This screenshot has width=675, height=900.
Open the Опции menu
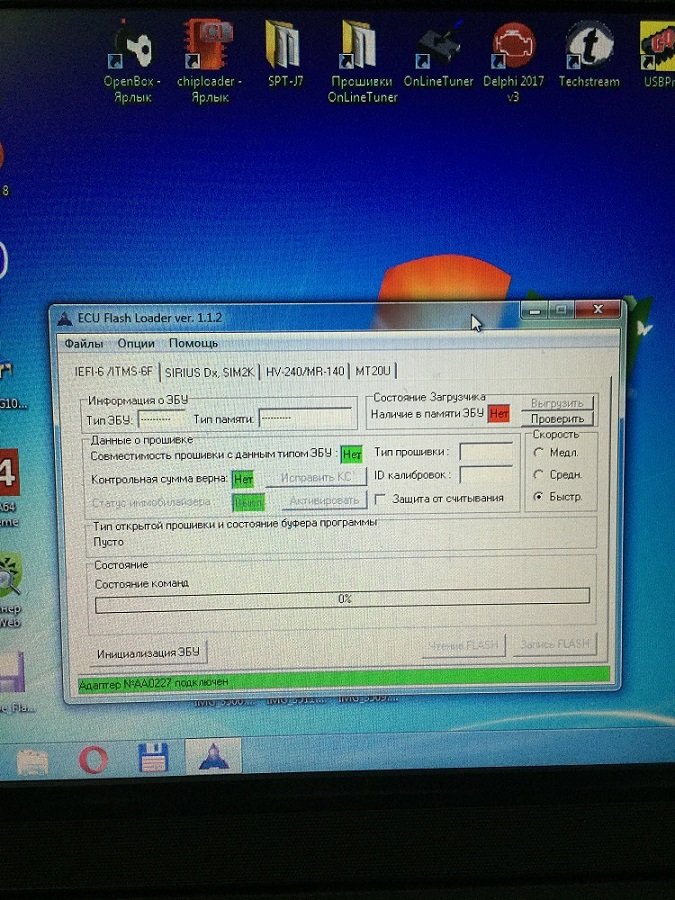click(x=136, y=343)
